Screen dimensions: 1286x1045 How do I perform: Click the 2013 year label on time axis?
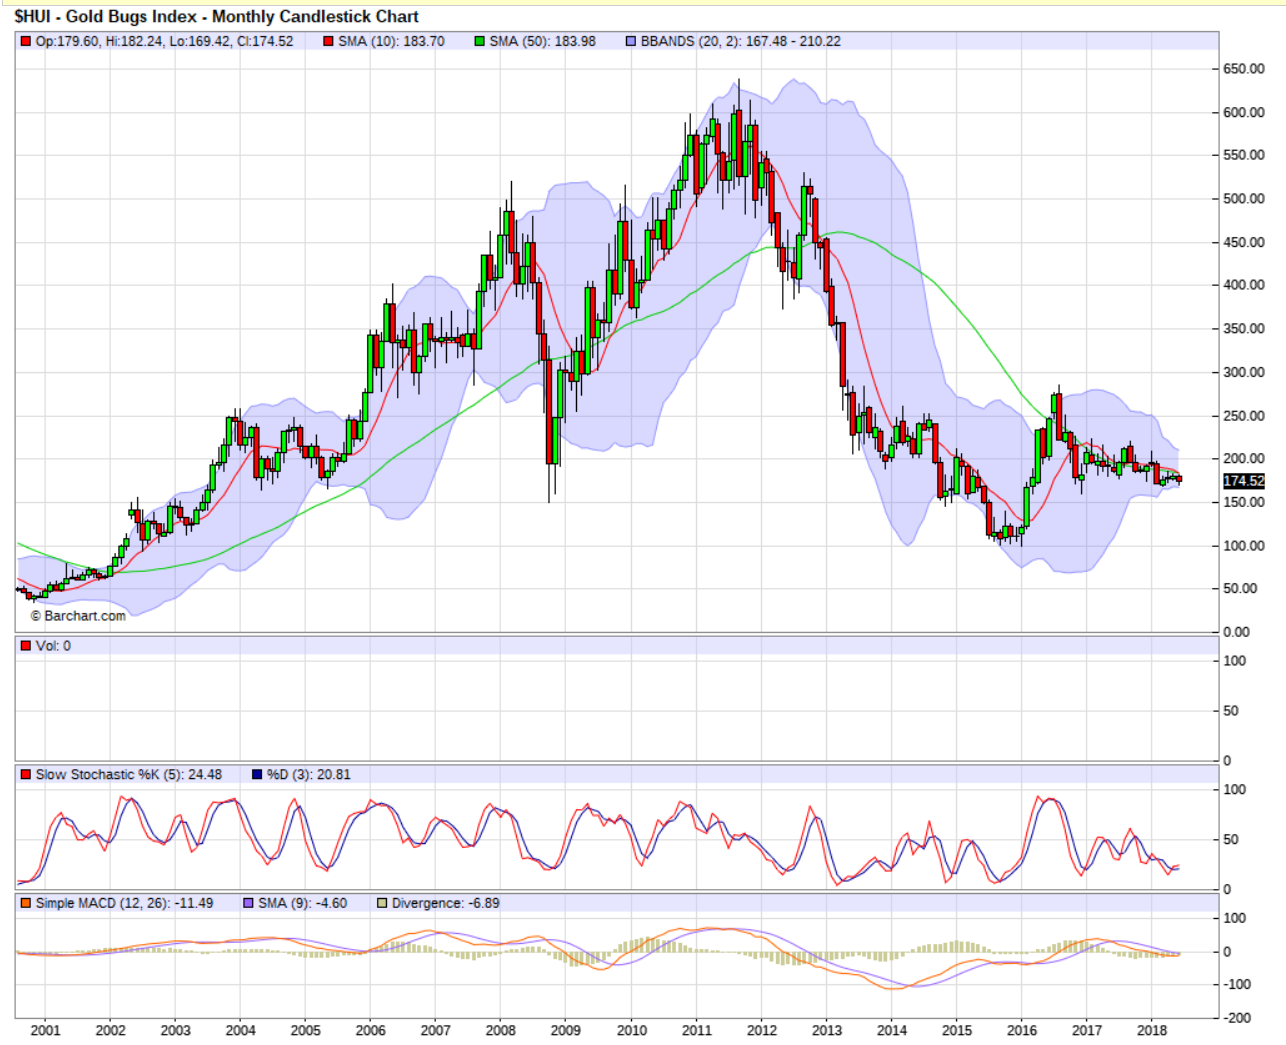(827, 1031)
